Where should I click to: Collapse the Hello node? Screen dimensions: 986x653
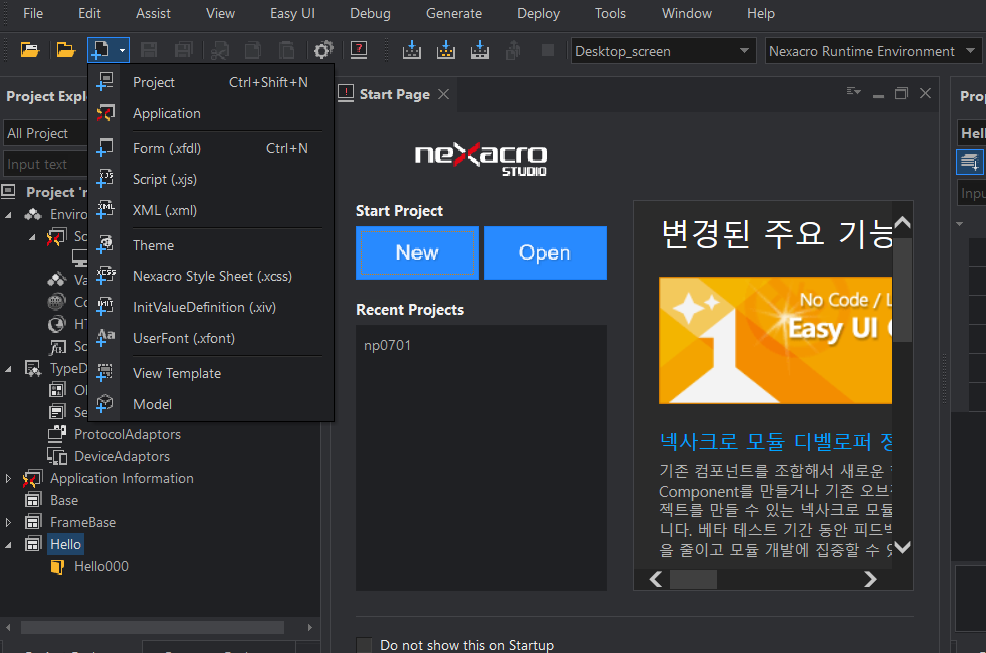8,545
